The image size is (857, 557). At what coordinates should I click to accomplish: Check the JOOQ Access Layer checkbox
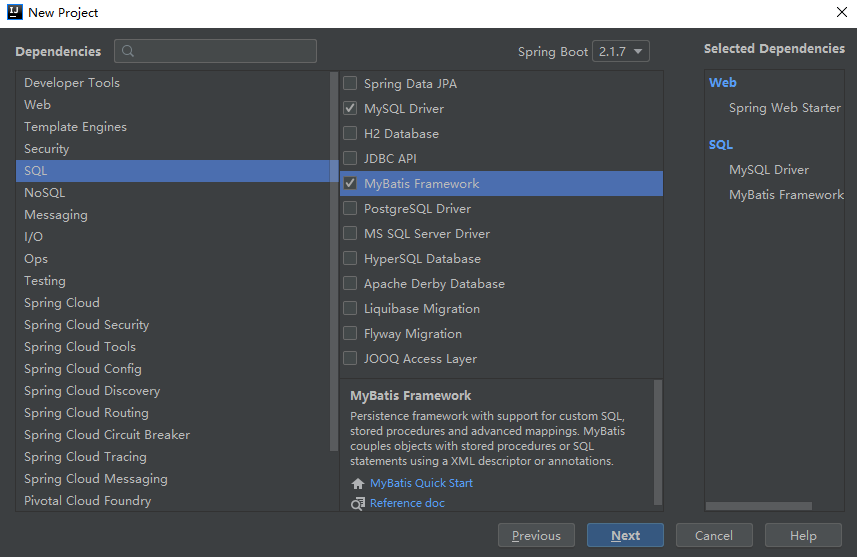(350, 358)
